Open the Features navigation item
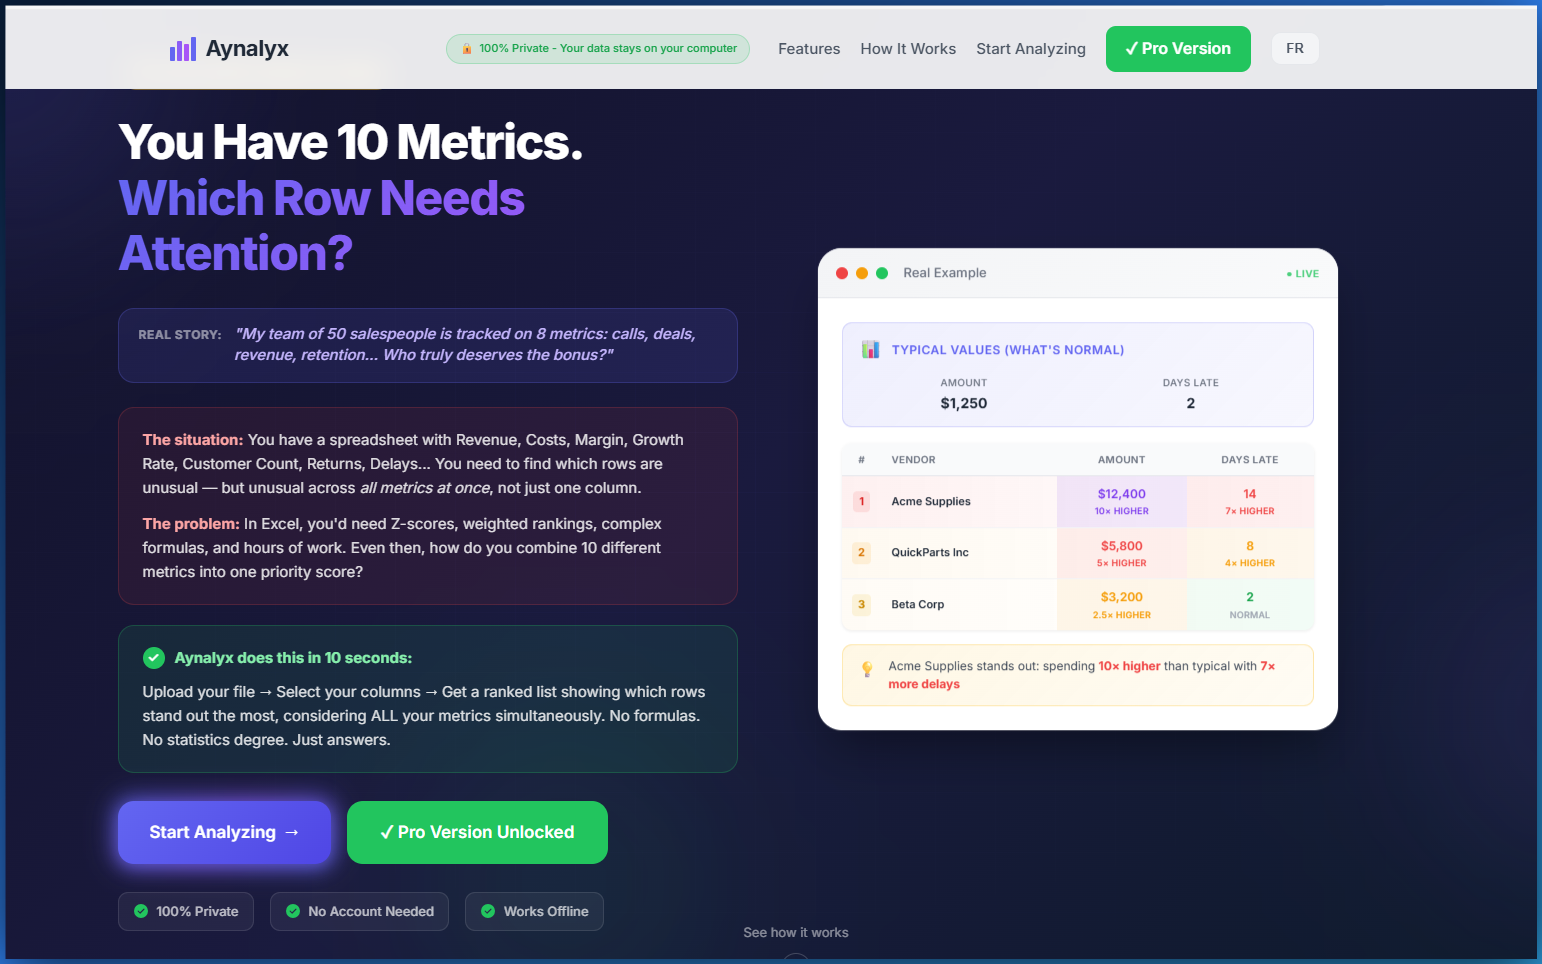 click(x=809, y=48)
